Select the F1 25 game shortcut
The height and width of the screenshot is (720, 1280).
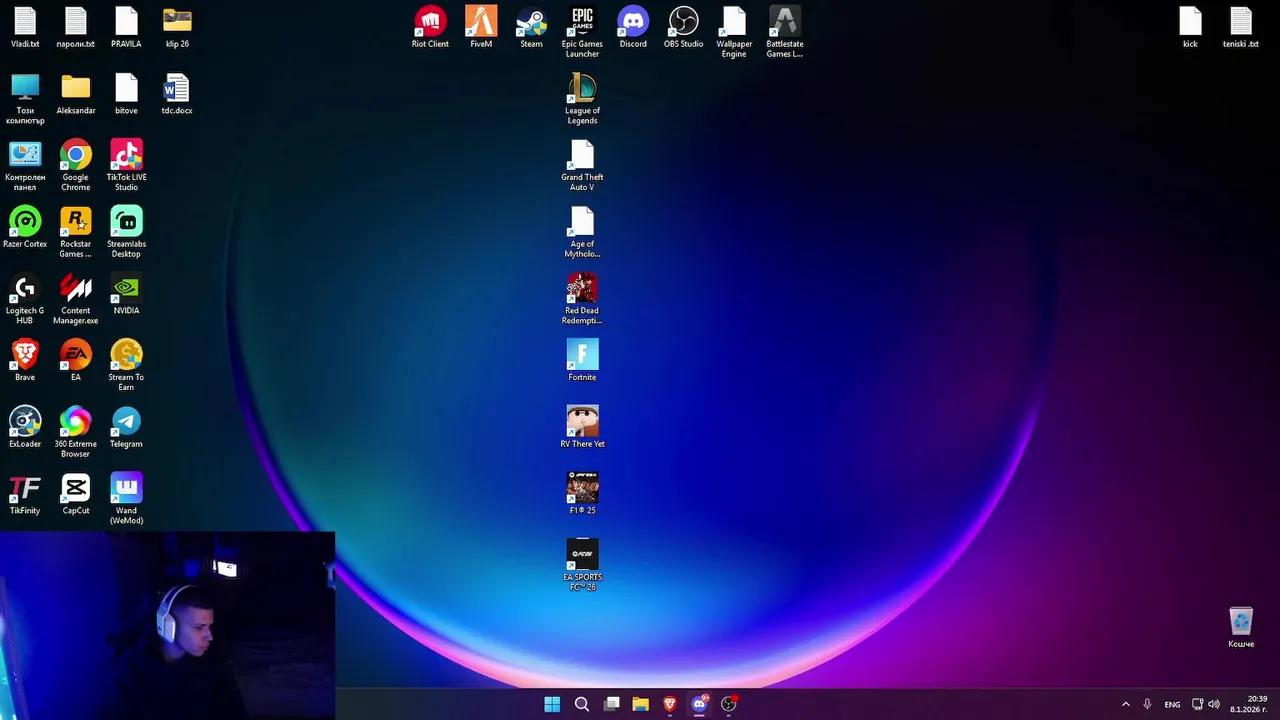[x=582, y=494]
